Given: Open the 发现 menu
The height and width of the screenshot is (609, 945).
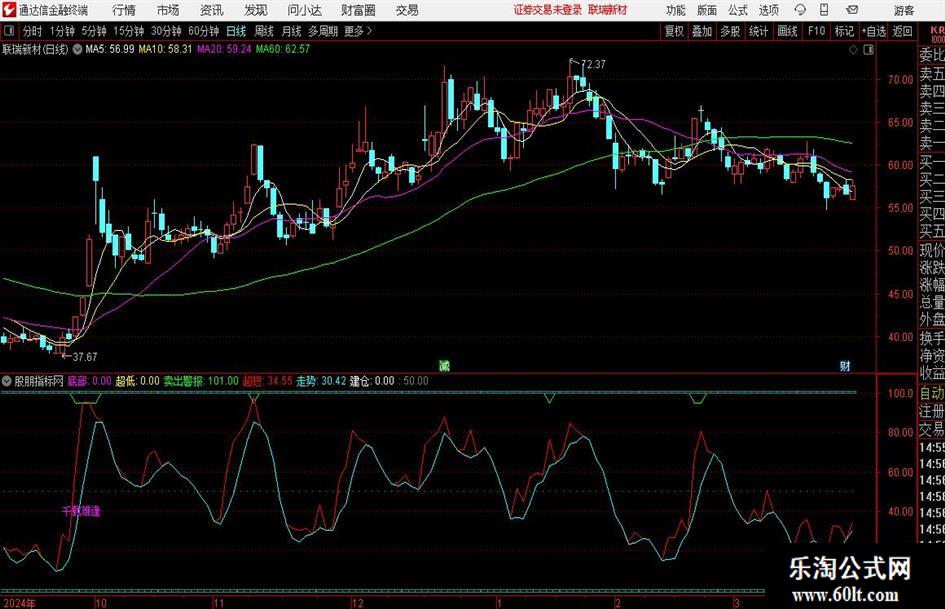Looking at the screenshot, I should [256, 10].
